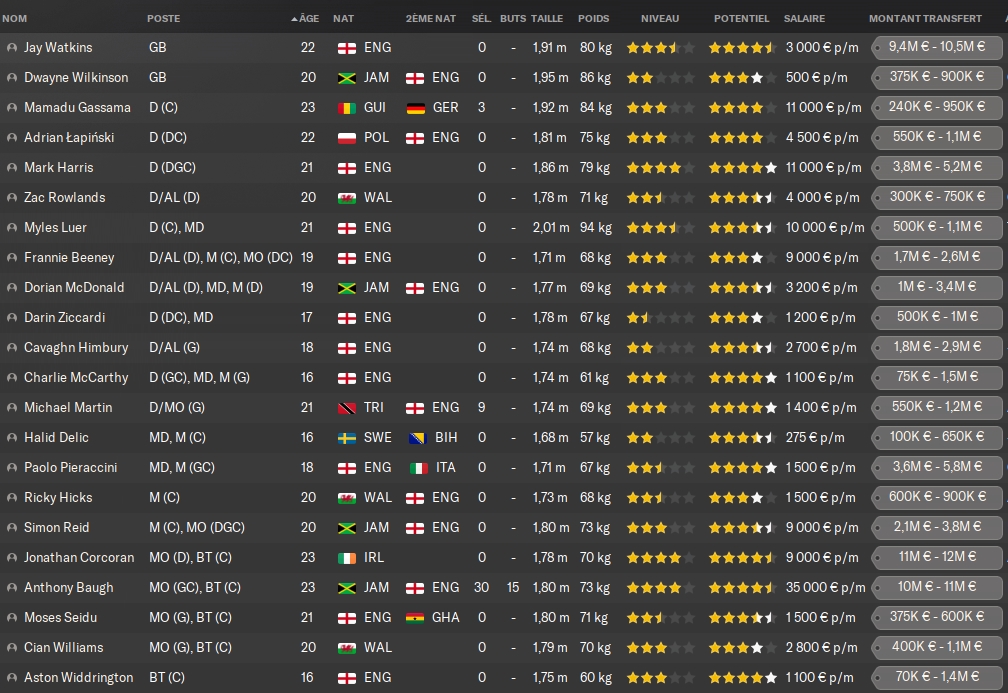Click Ireland flag for Jonathan Corcoran

[347, 558]
